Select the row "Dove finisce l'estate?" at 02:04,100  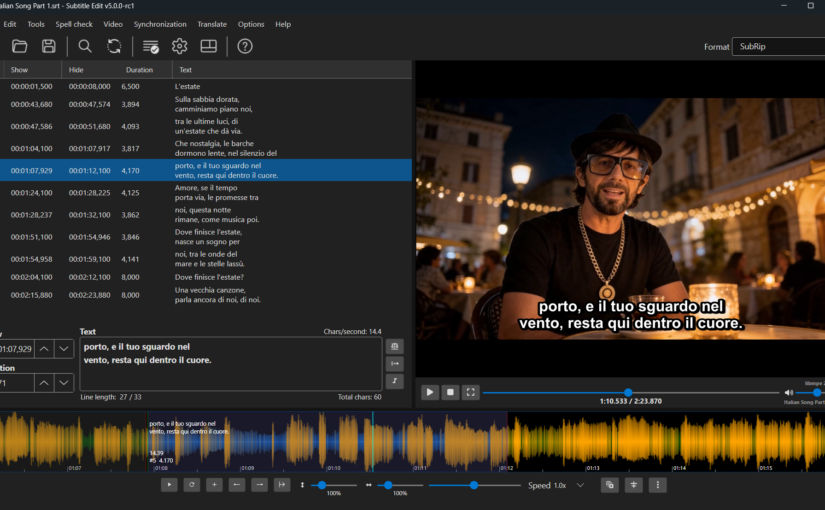(x=206, y=277)
